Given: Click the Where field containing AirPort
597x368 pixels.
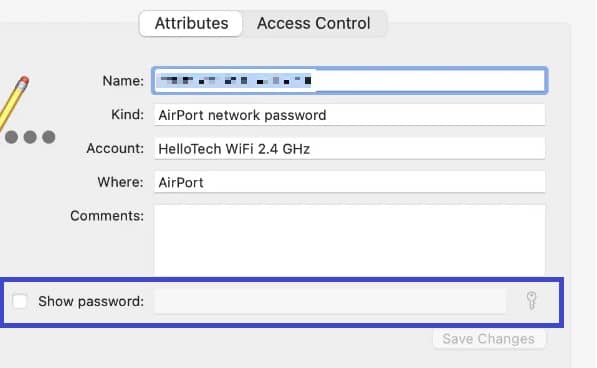Looking at the screenshot, I should (349, 182).
